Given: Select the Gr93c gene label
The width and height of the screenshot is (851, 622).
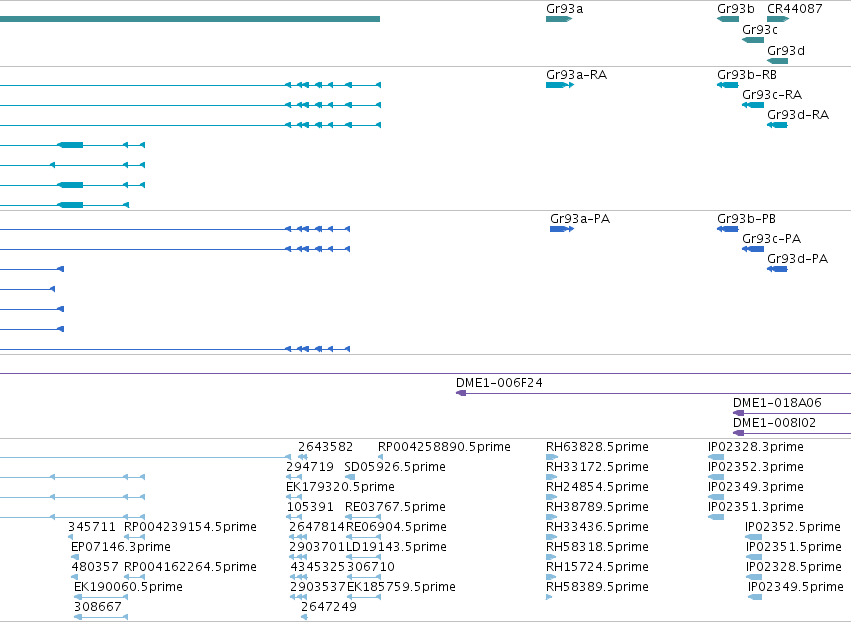Looking at the screenshot, I should coord(760,30).
